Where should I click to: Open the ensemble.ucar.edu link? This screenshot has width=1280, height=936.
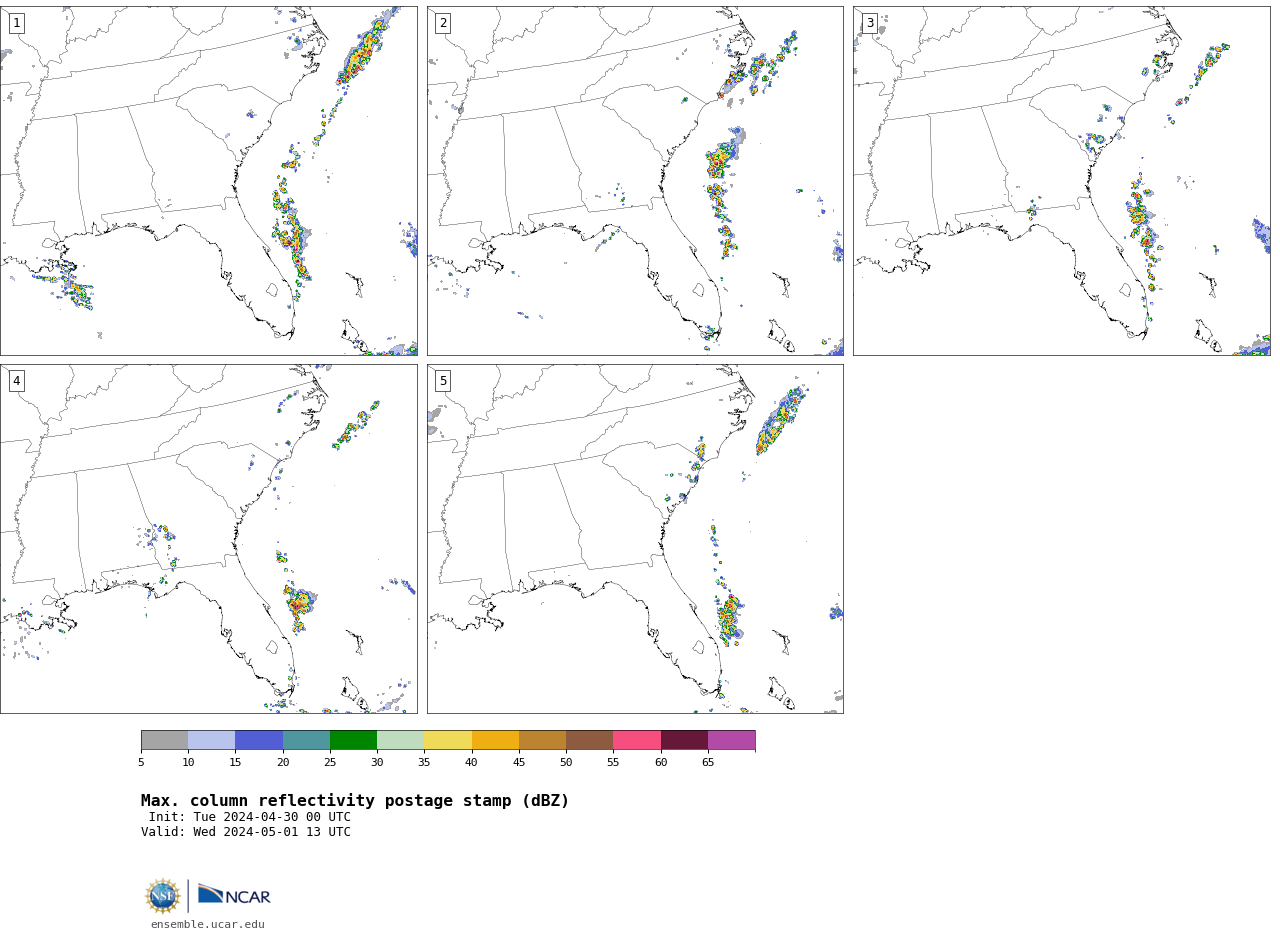coord(208,925)
